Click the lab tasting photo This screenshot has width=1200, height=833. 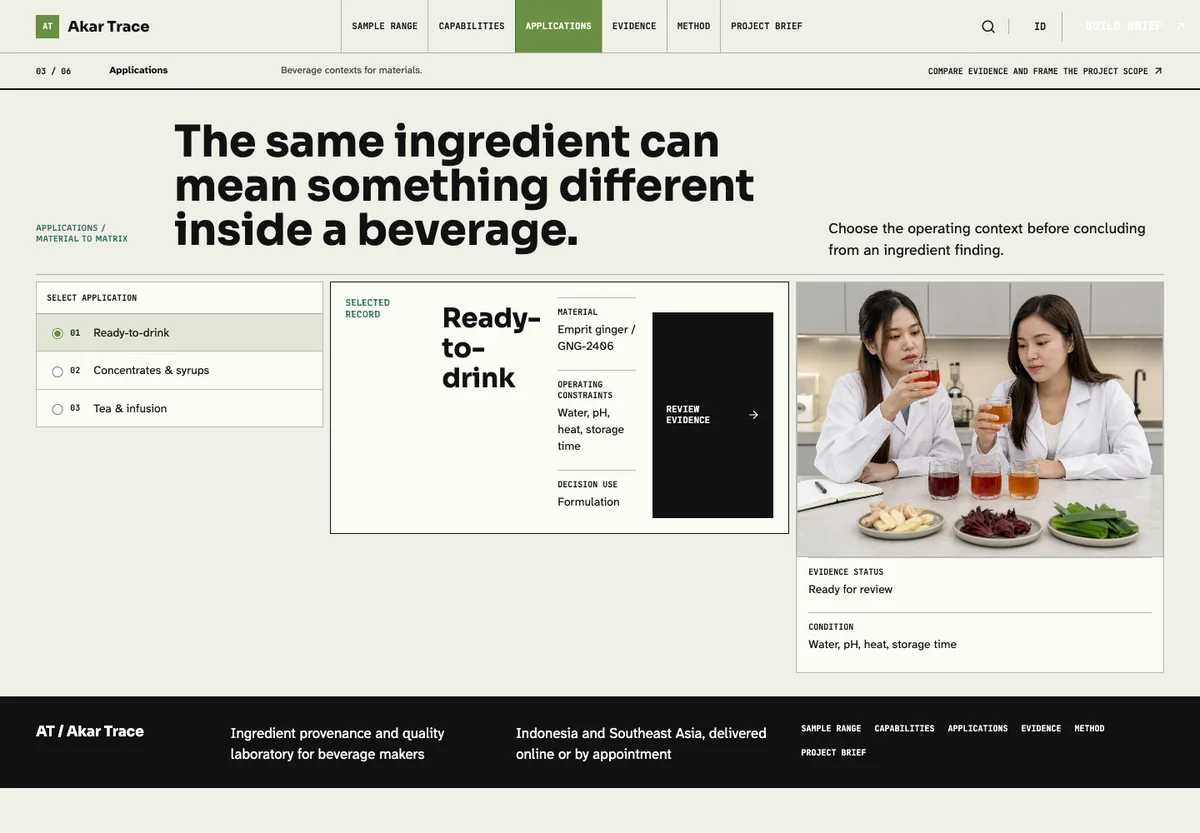tap(980, 419)
